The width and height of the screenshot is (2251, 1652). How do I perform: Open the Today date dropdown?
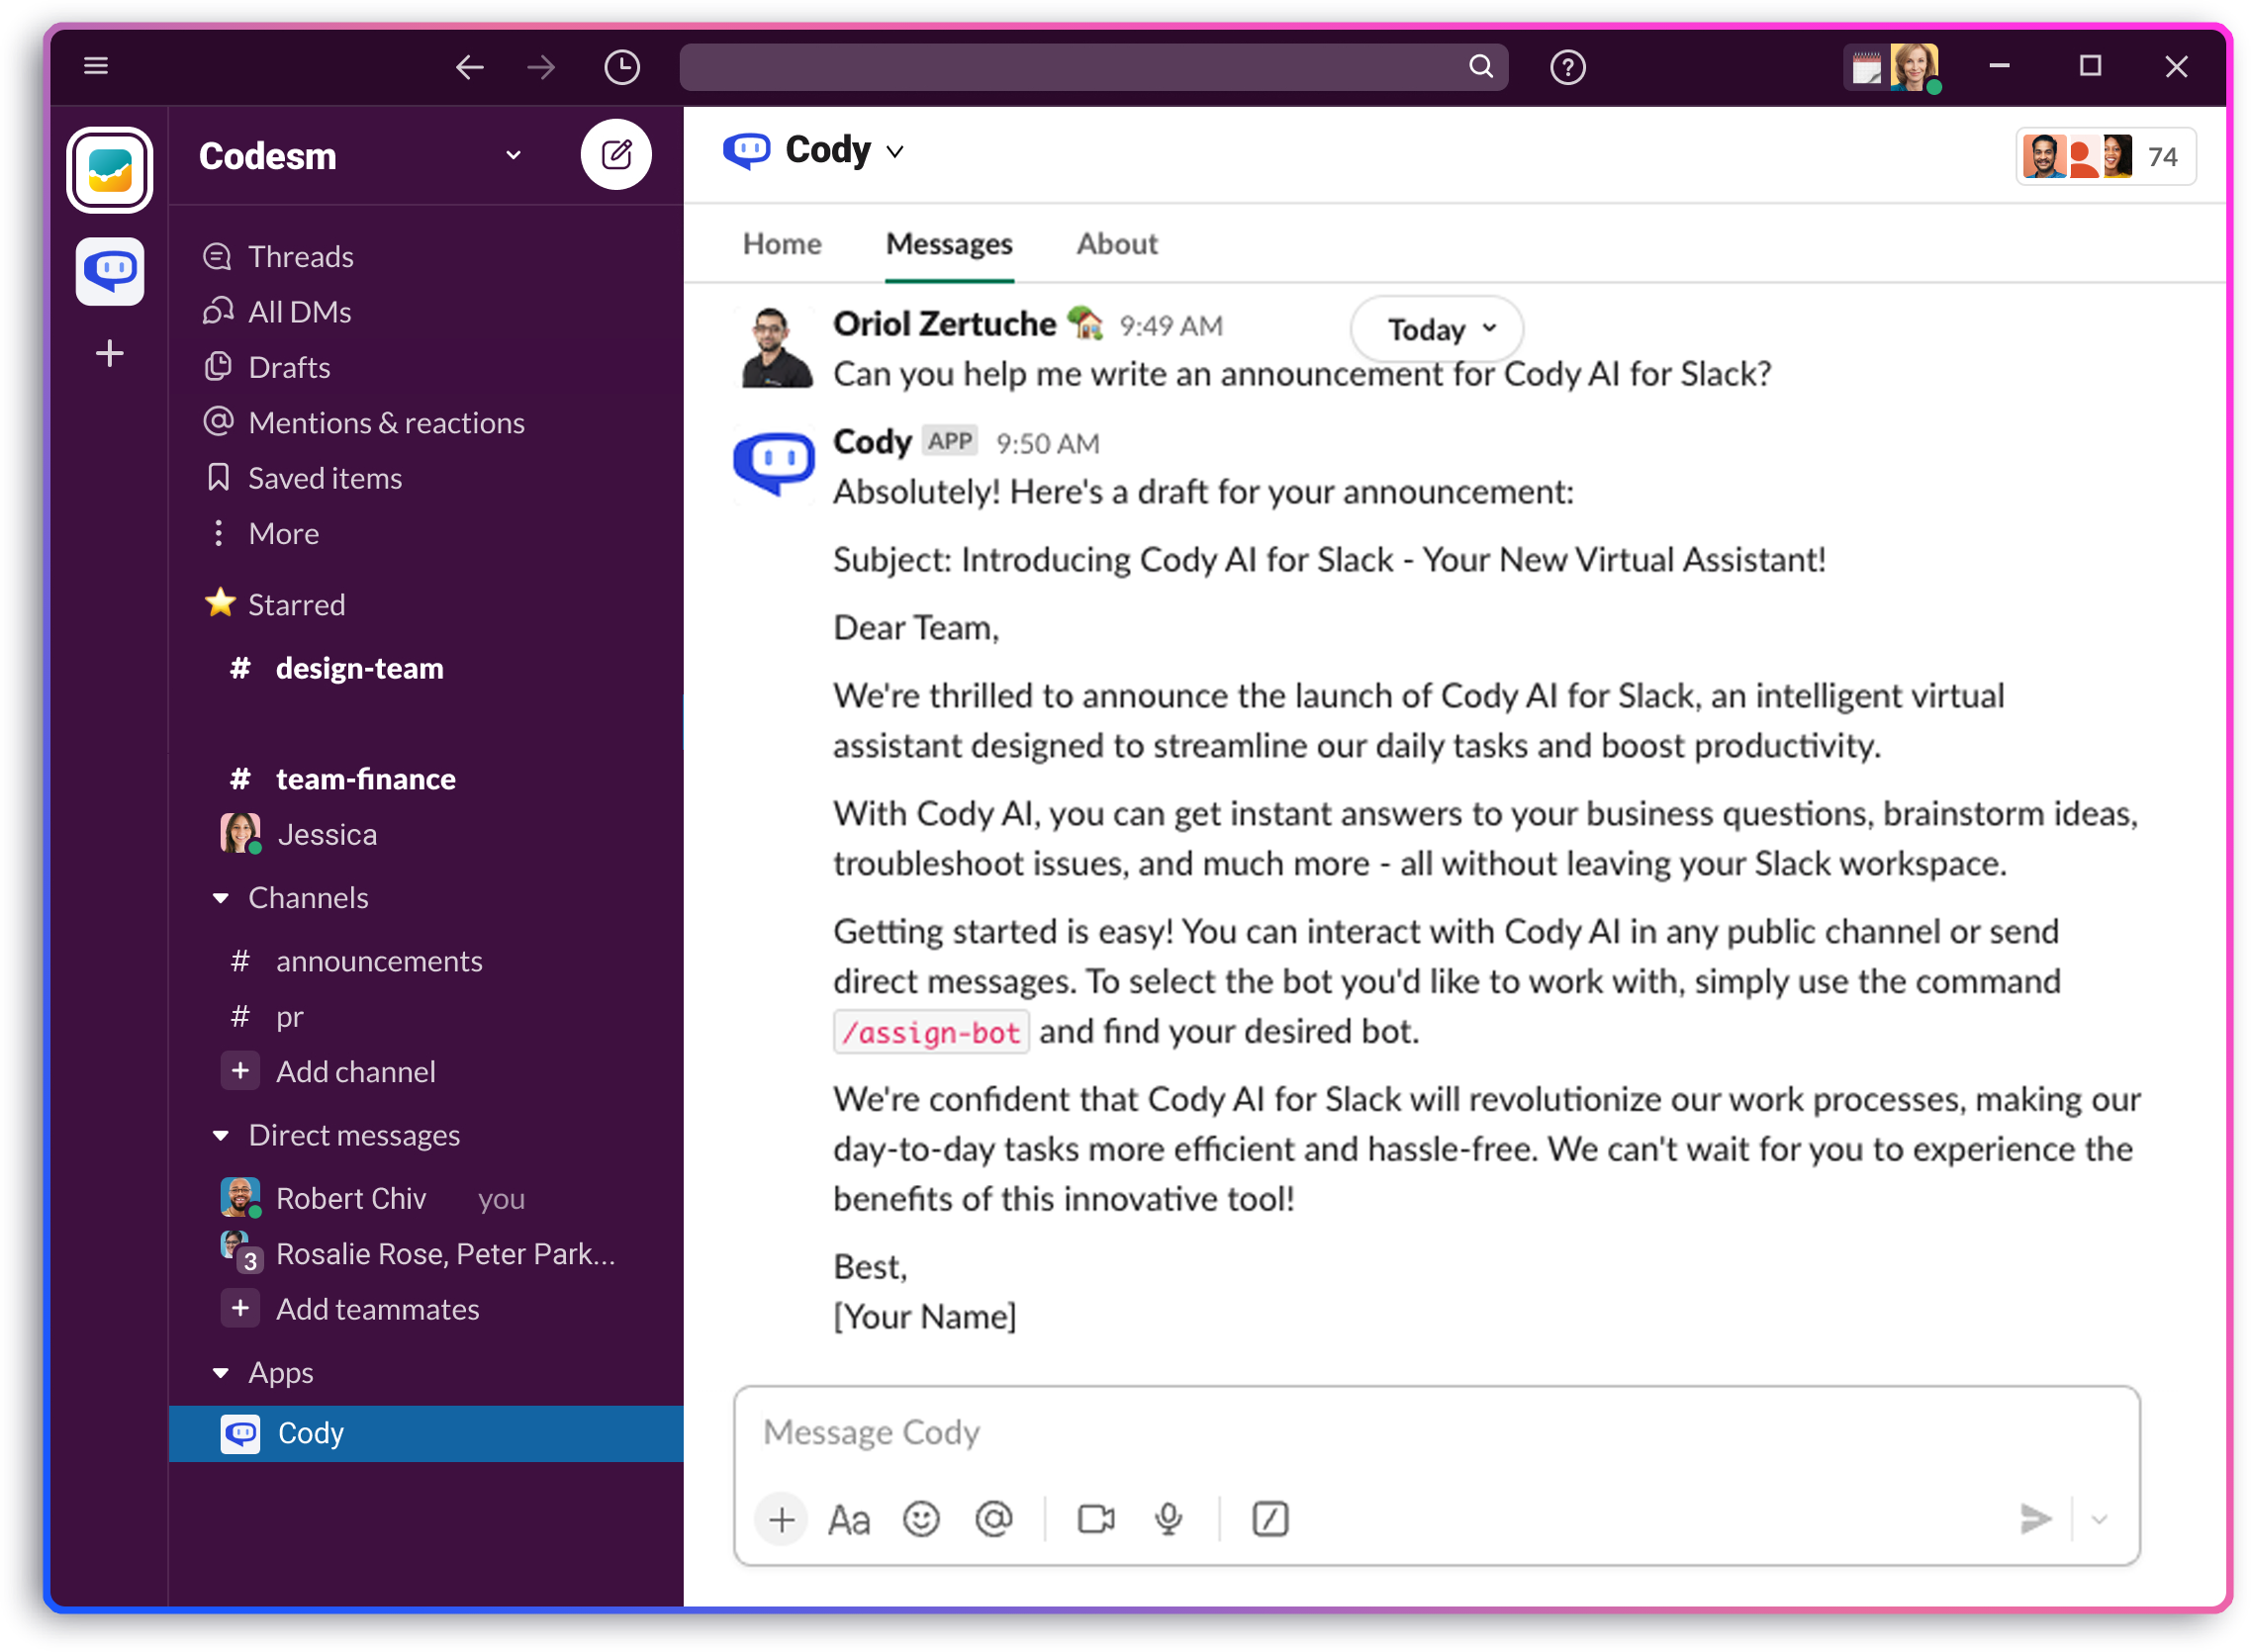1437,329
